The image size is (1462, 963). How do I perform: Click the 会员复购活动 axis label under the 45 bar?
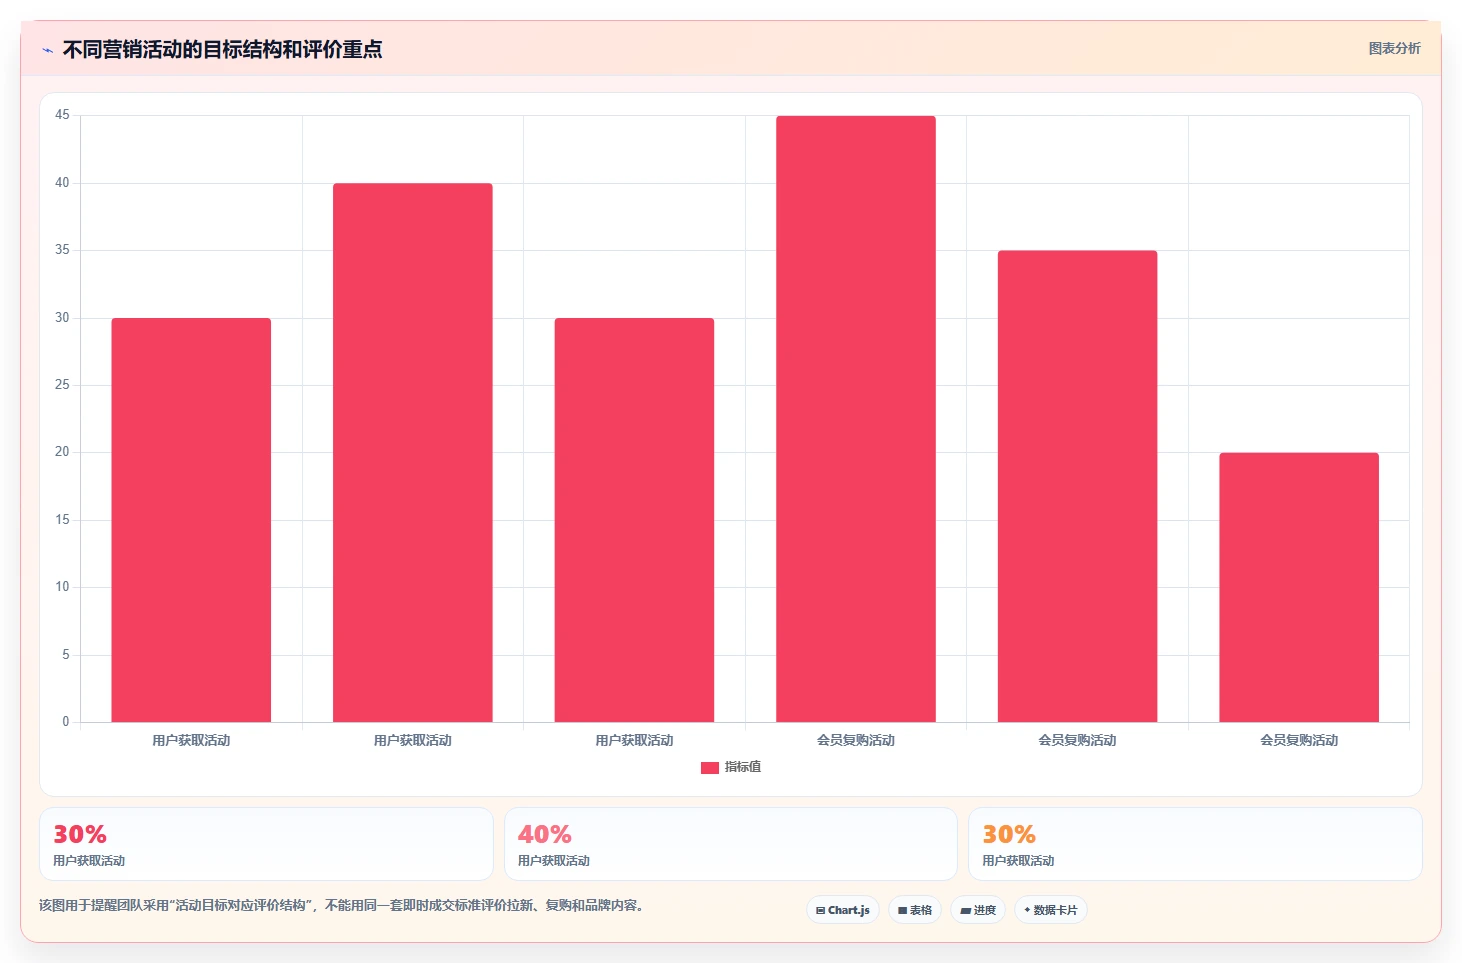pos(856,741)
